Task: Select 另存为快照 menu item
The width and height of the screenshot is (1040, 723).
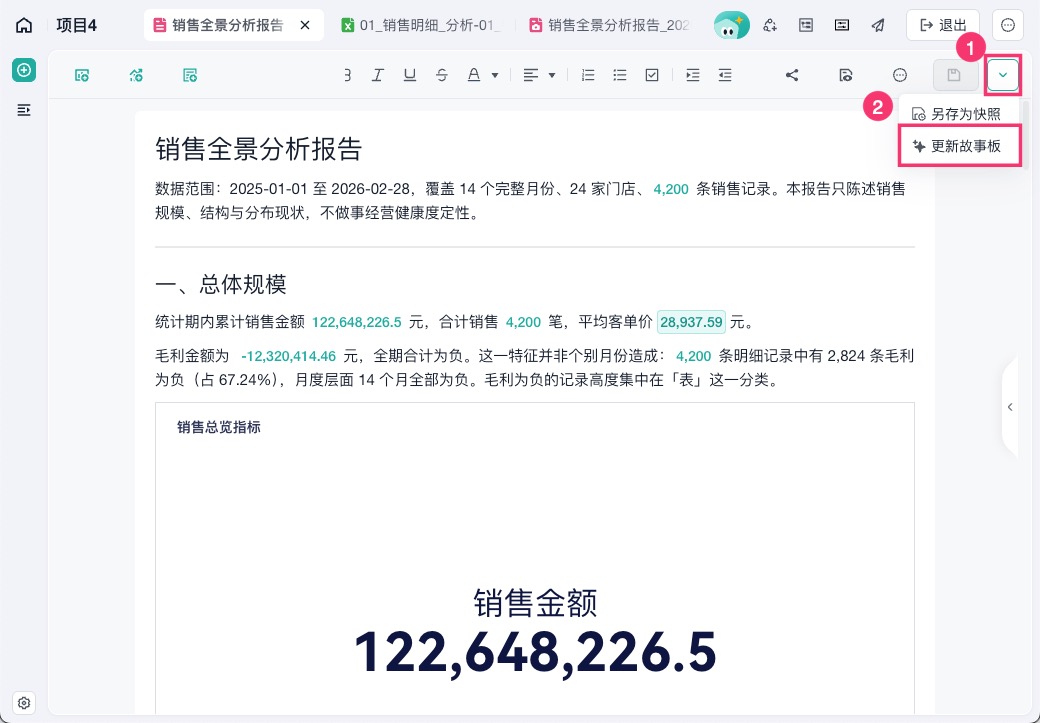Action: pos(957,114)
